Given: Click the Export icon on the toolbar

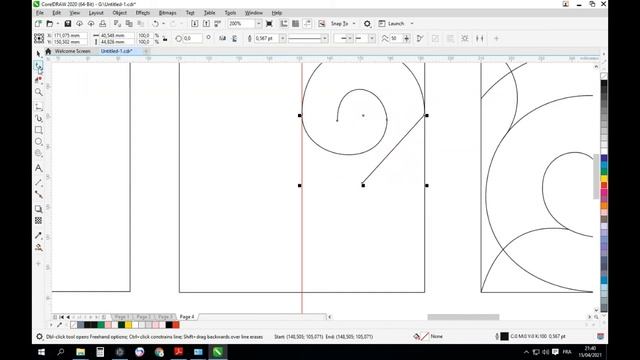Looking at the screenshot, I should click(206, 24).
